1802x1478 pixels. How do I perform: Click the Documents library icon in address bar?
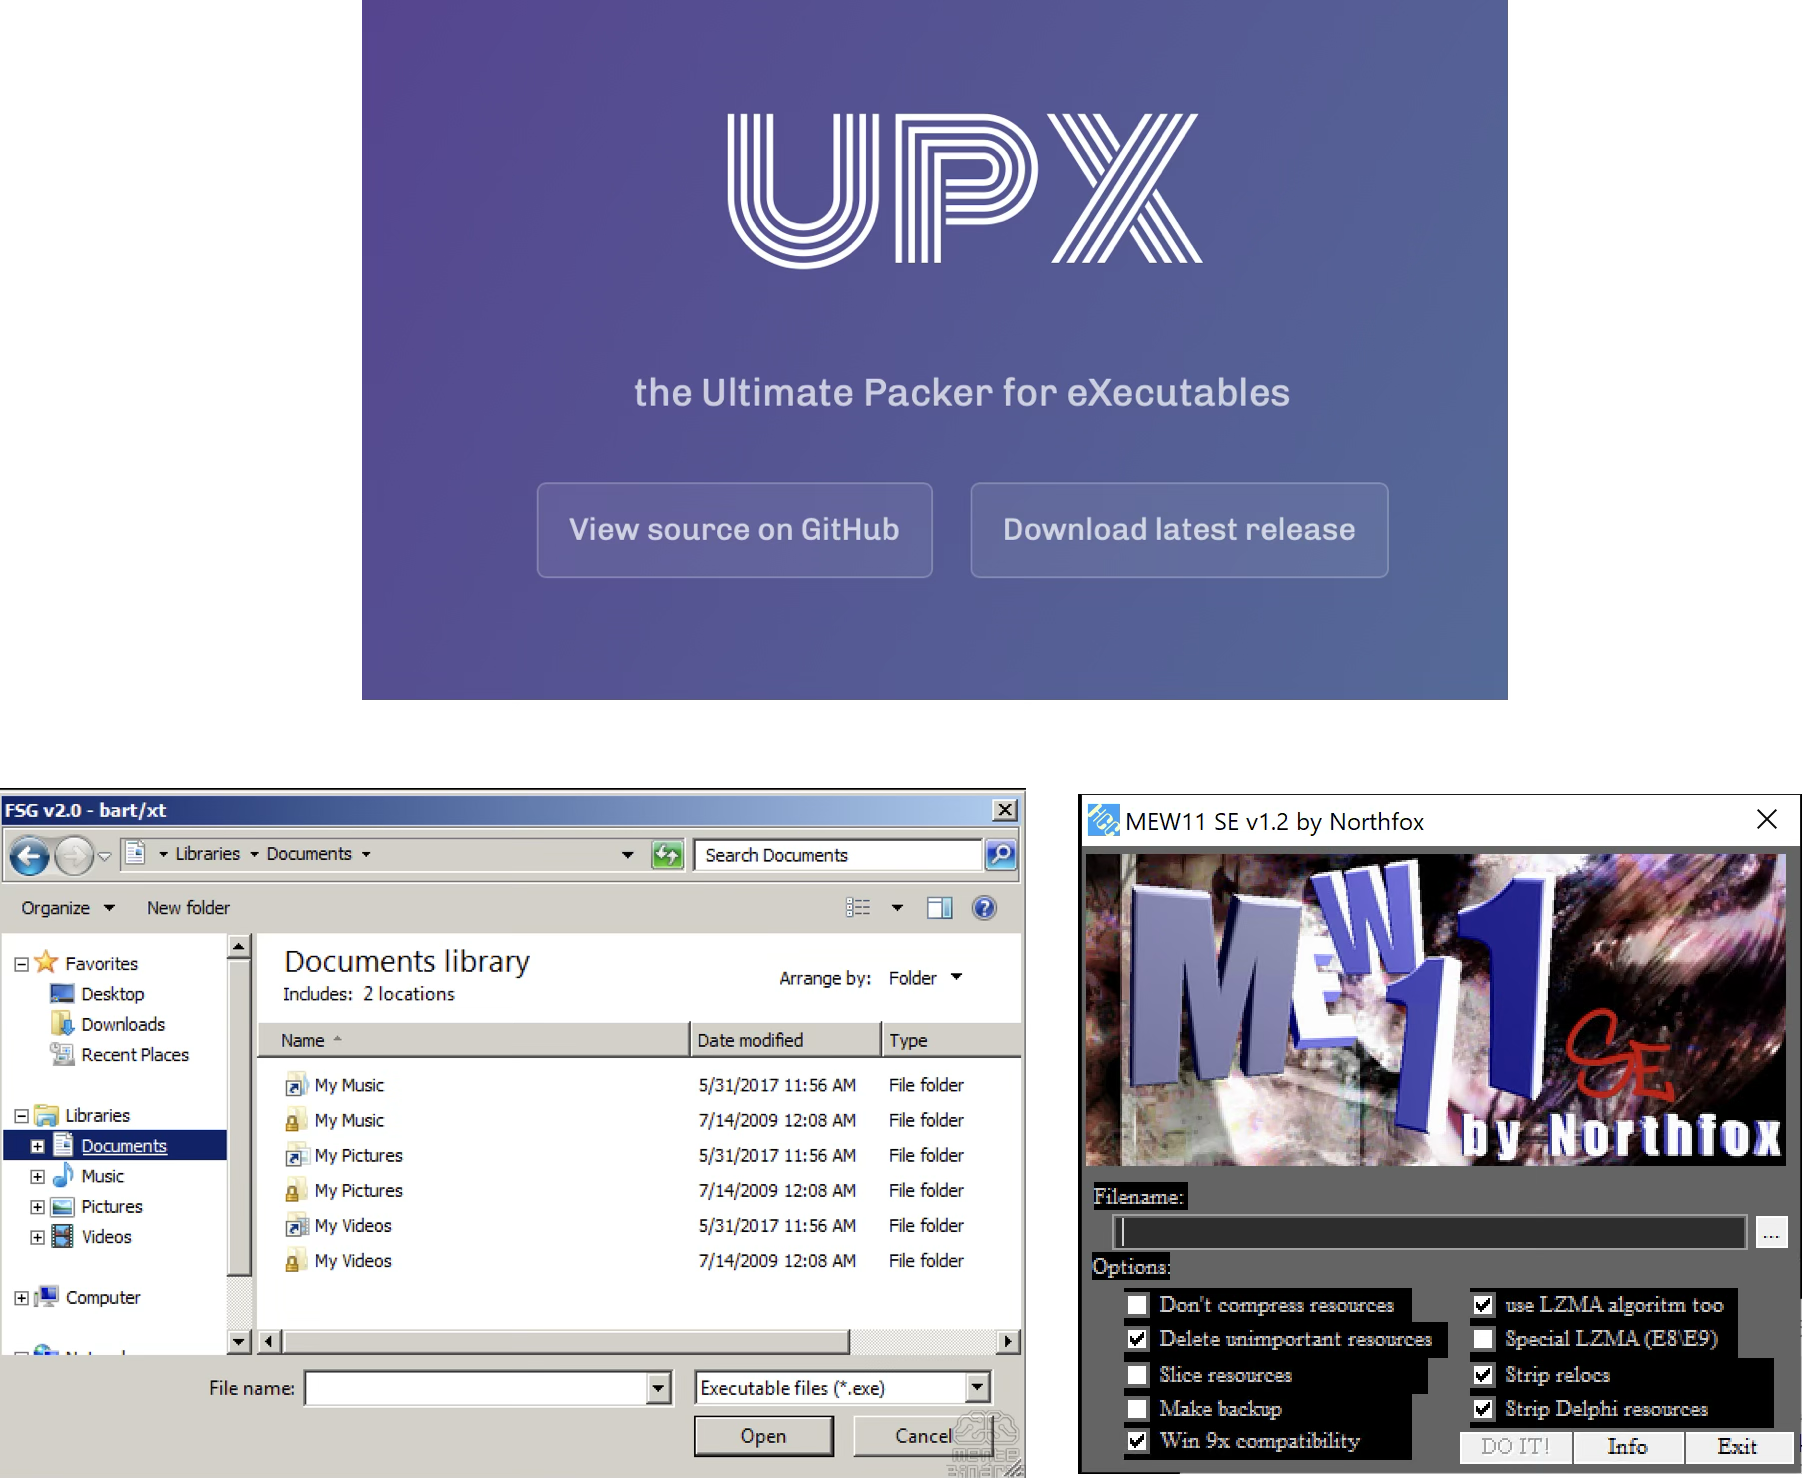[135, 853]
